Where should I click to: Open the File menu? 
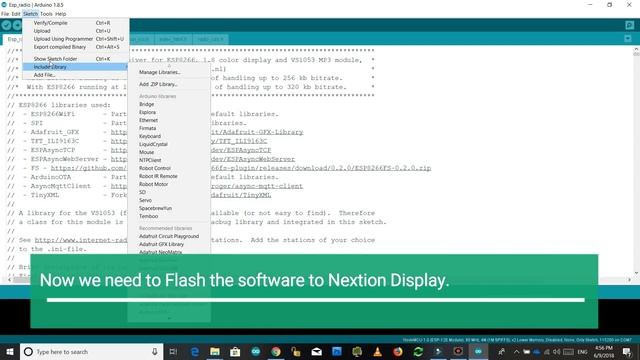[x=5, y=14]
